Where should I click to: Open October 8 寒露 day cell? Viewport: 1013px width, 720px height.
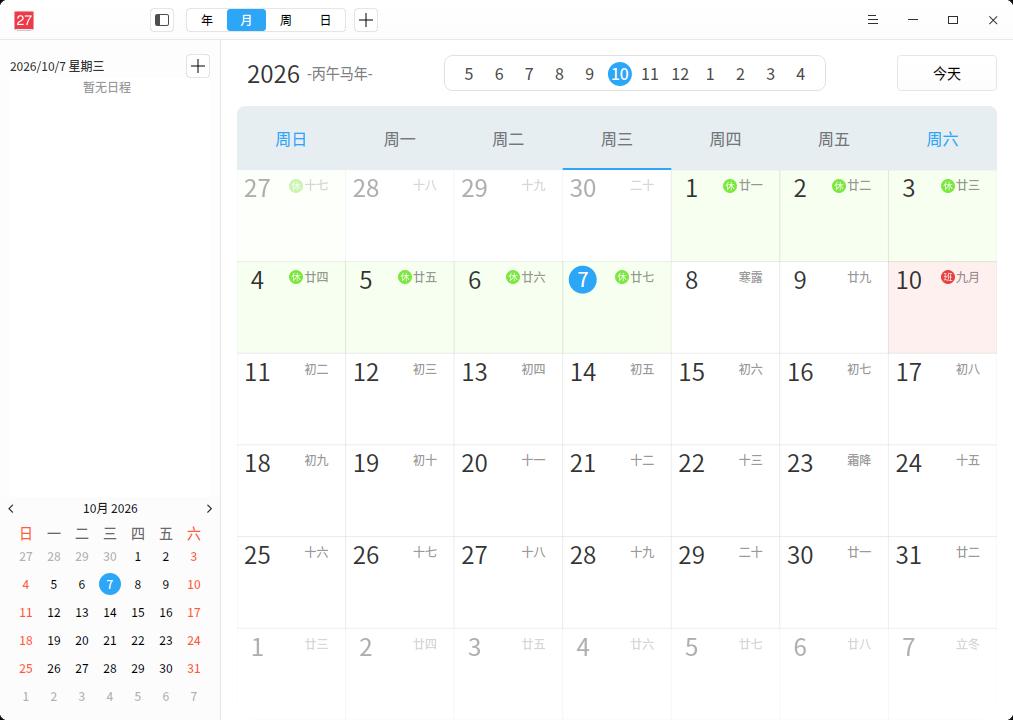click(725, 308)
